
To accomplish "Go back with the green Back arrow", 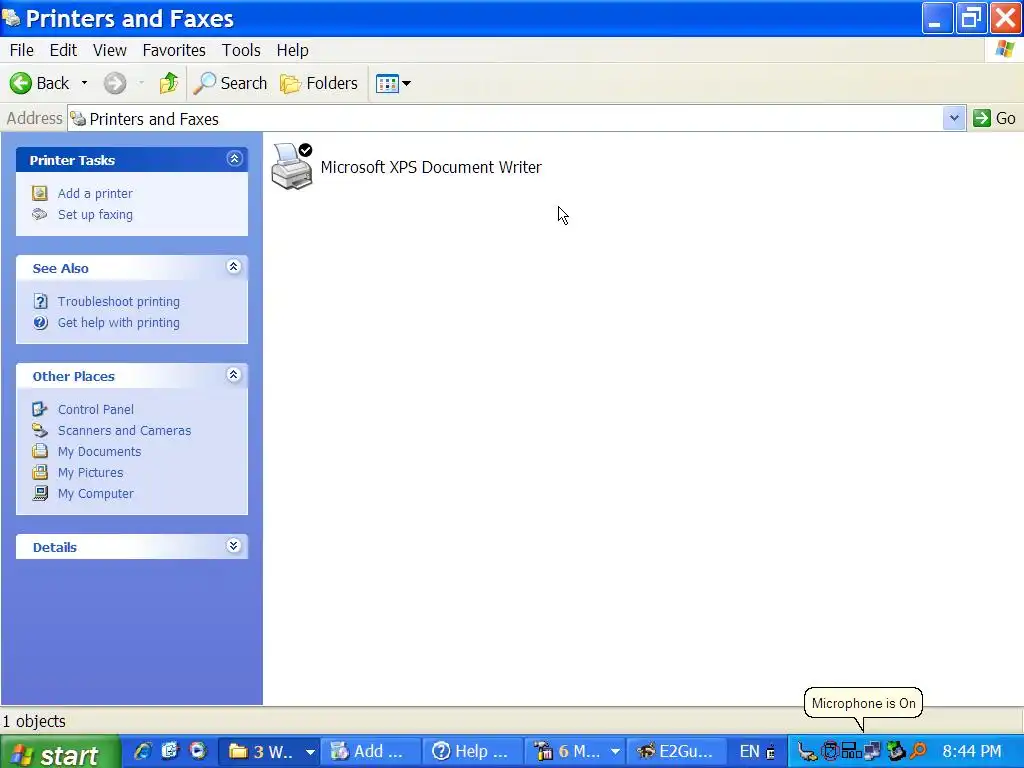I will point(39,83).
